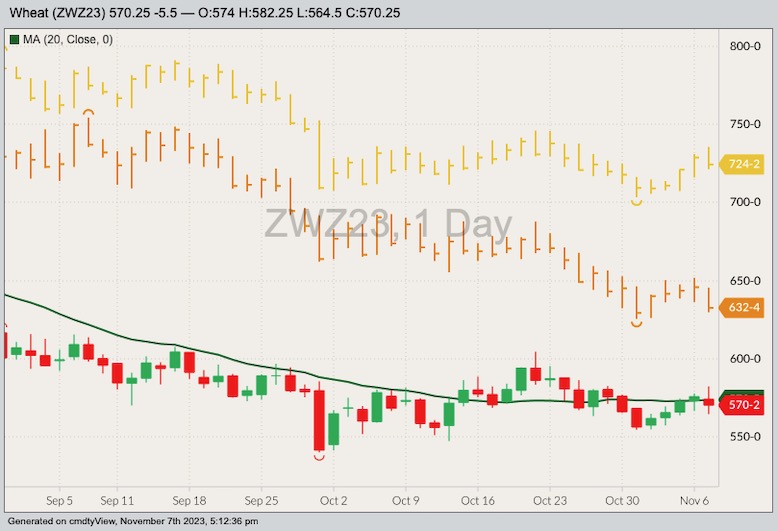
Task: Click the Oct 9 date label
Action: pyautogui.click(x=405, y=500)
